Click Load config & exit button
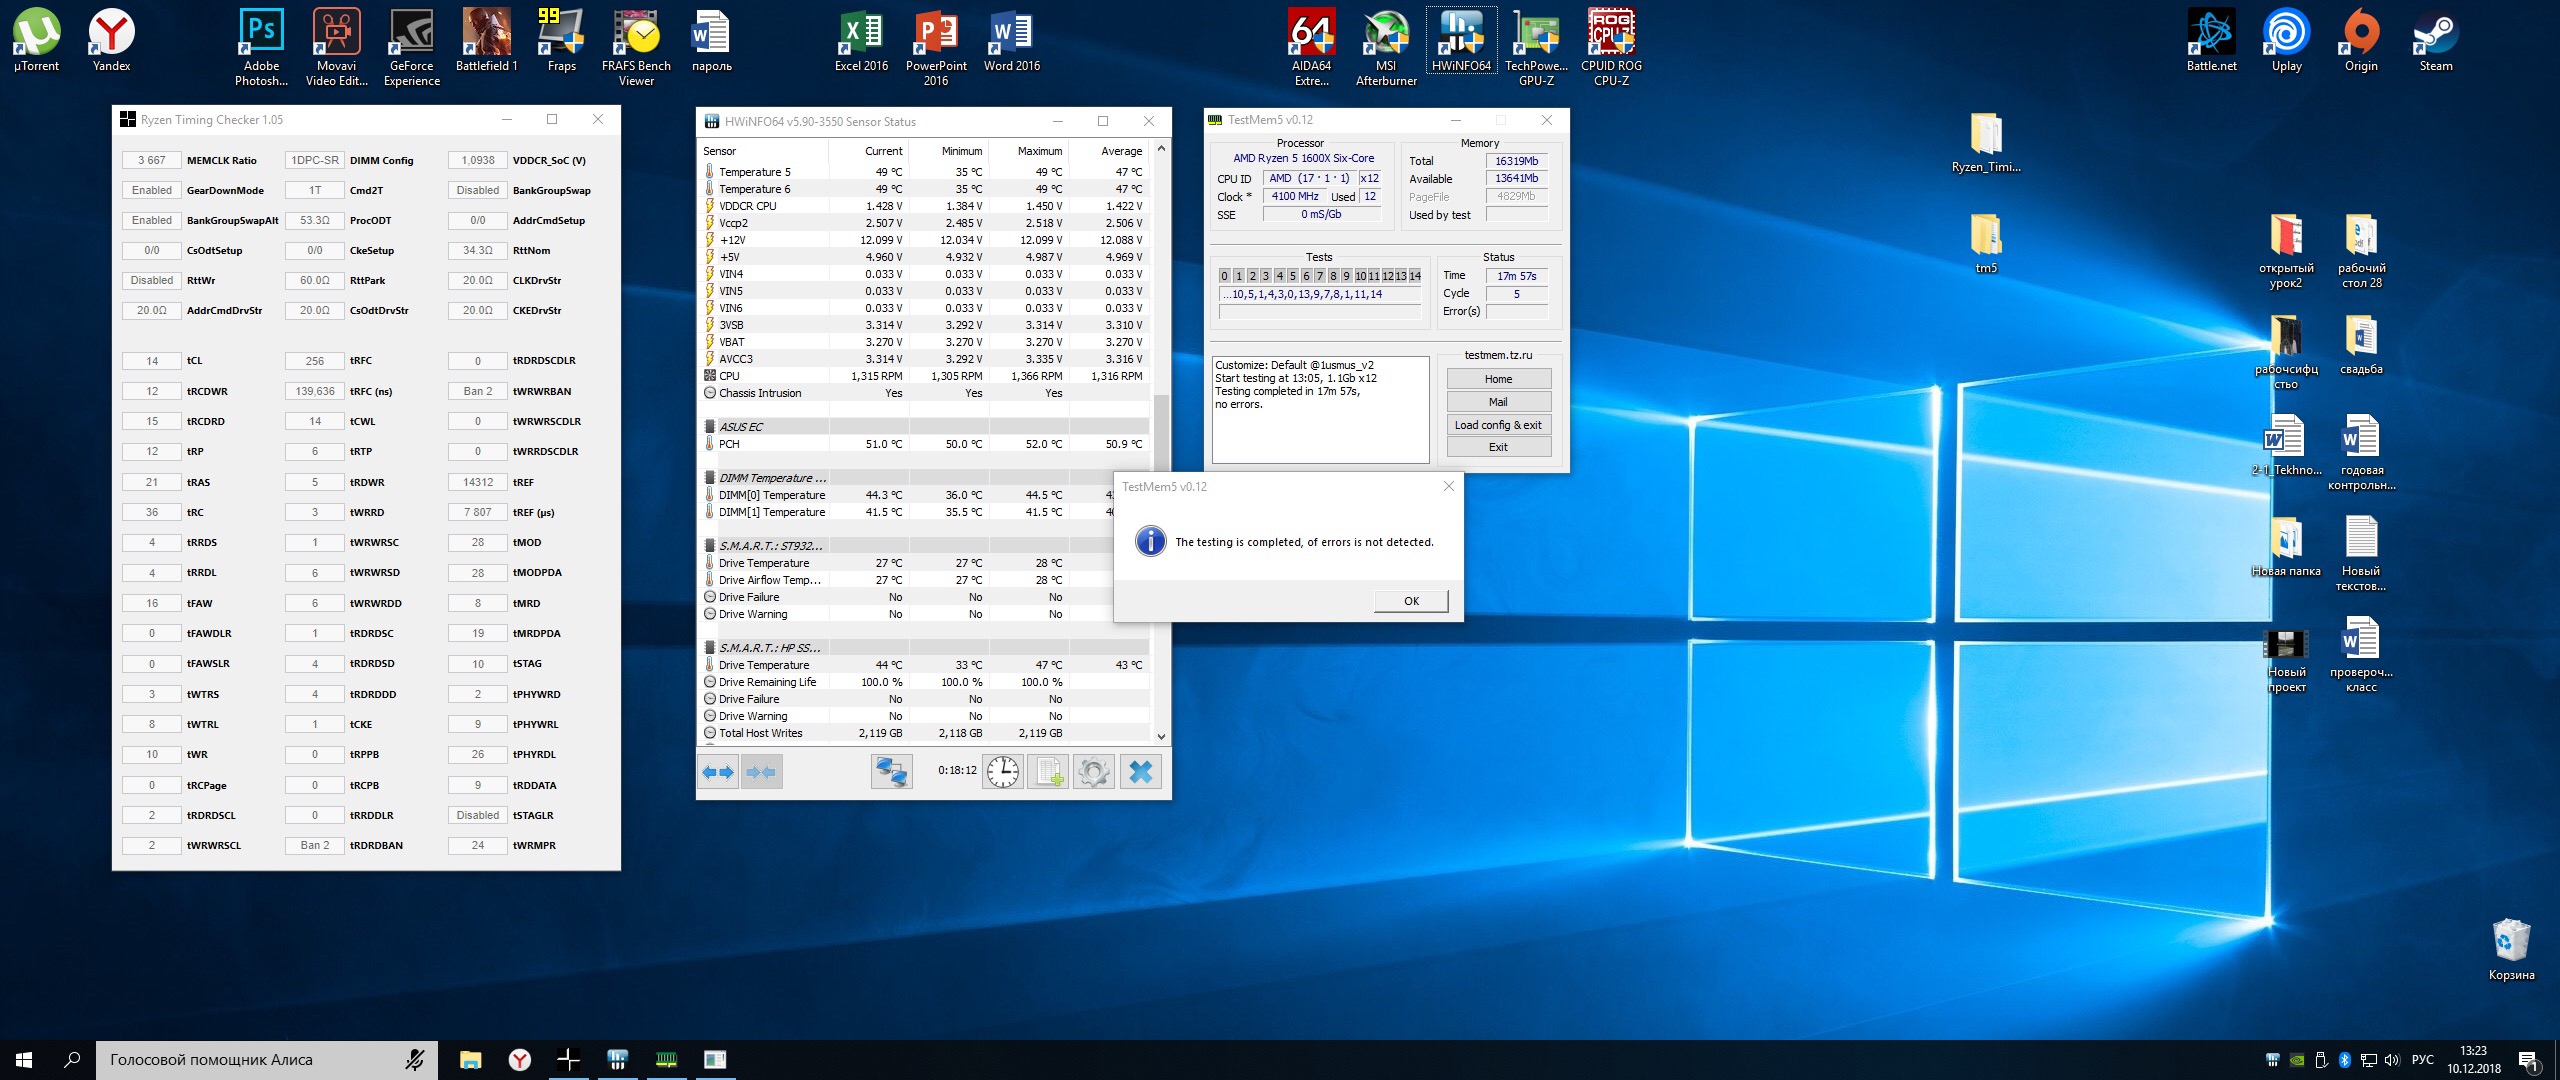This screenshot has height=1080, width=2560. (x=1498, y=425)
